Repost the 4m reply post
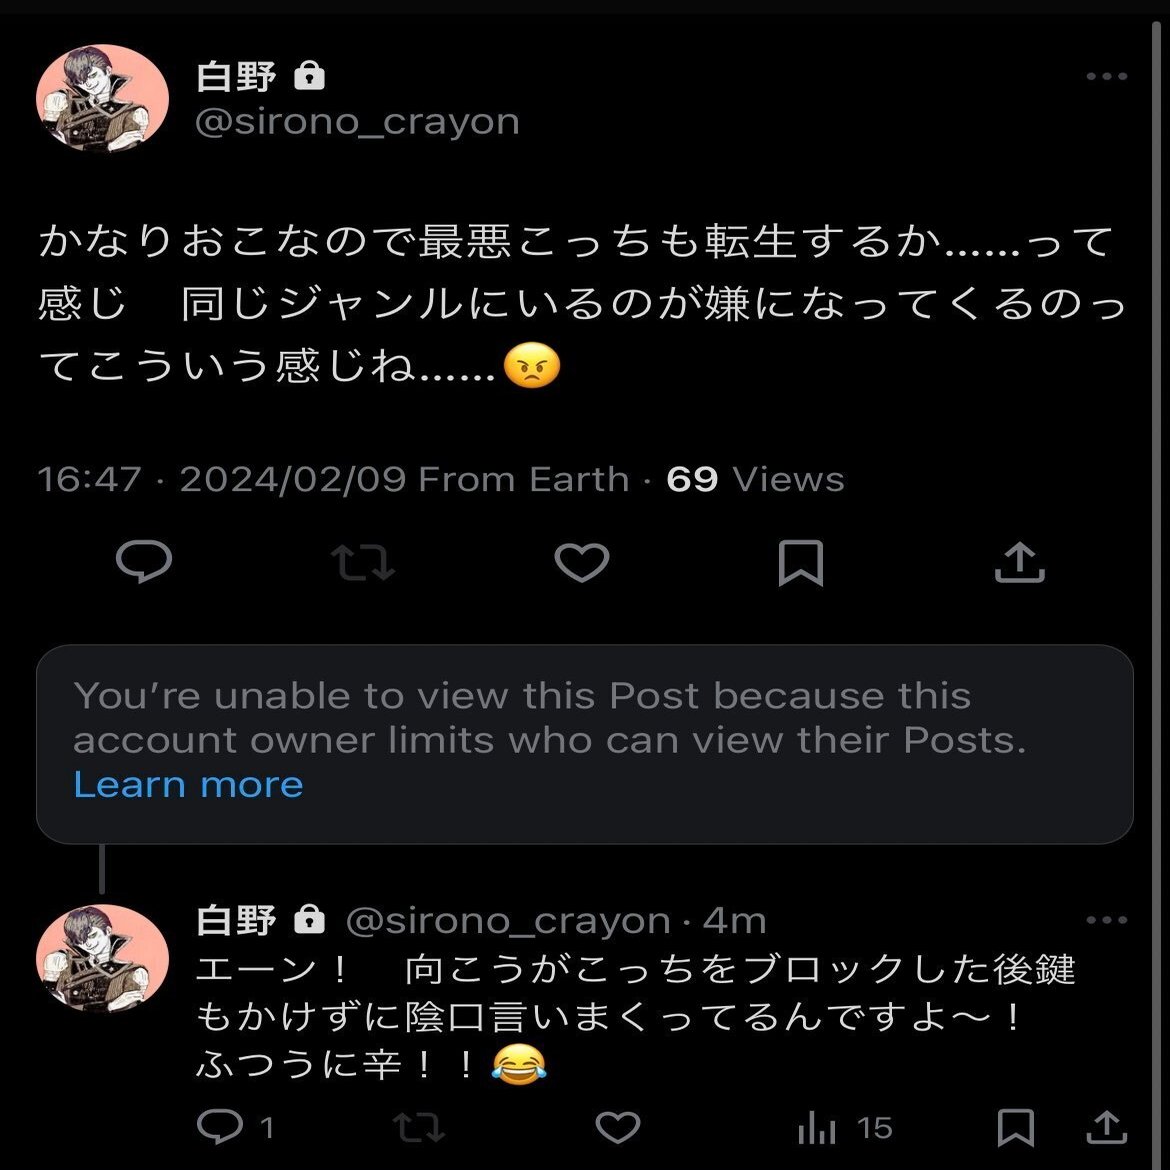This screenshot has height=1170, width=1170. pos(418,1128)
